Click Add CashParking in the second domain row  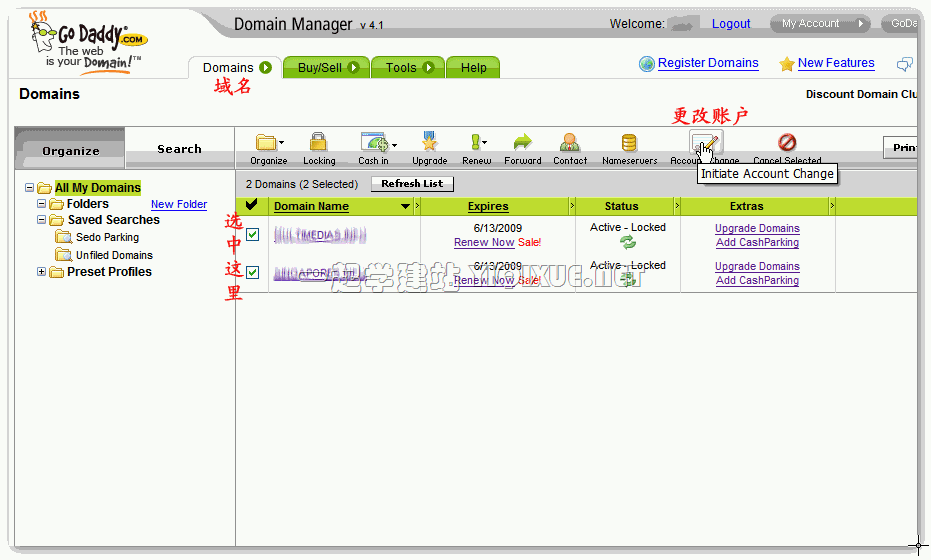(x=757, y=280)
